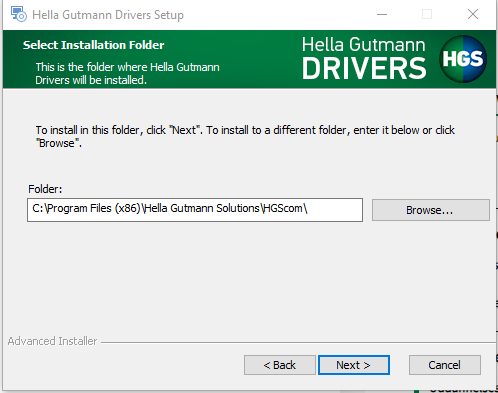The width and height of the screenshot is (498, 393).
Task: Click the Hella Gutmann Drivers Setup title text
Action: pos(108,15)
